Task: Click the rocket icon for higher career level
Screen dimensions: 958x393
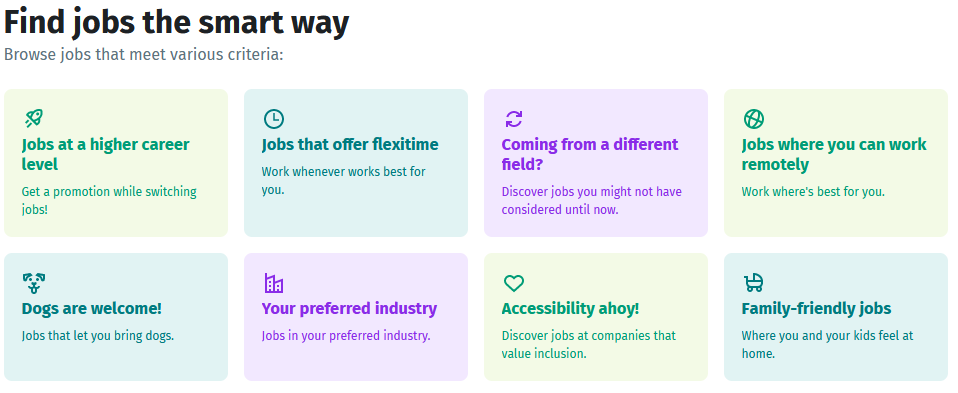Action: pos(34,119)
